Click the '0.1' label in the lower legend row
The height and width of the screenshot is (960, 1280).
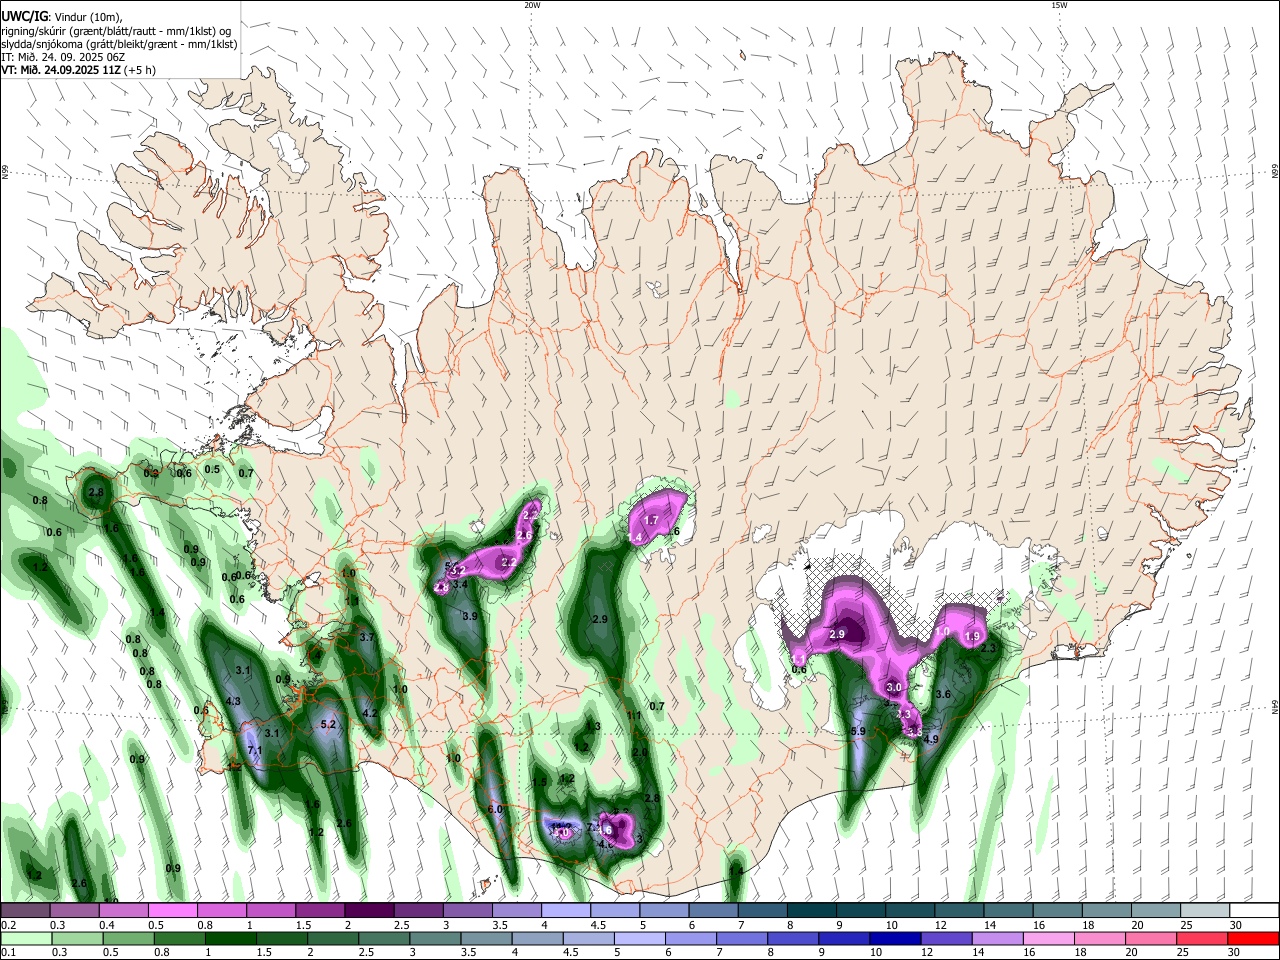pyautogui.click(x=8, y=952)
